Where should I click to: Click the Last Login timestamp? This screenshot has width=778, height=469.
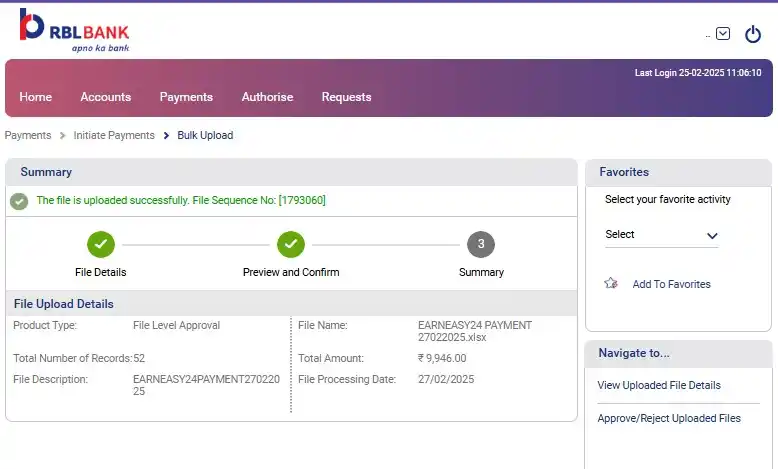[698, 72]
